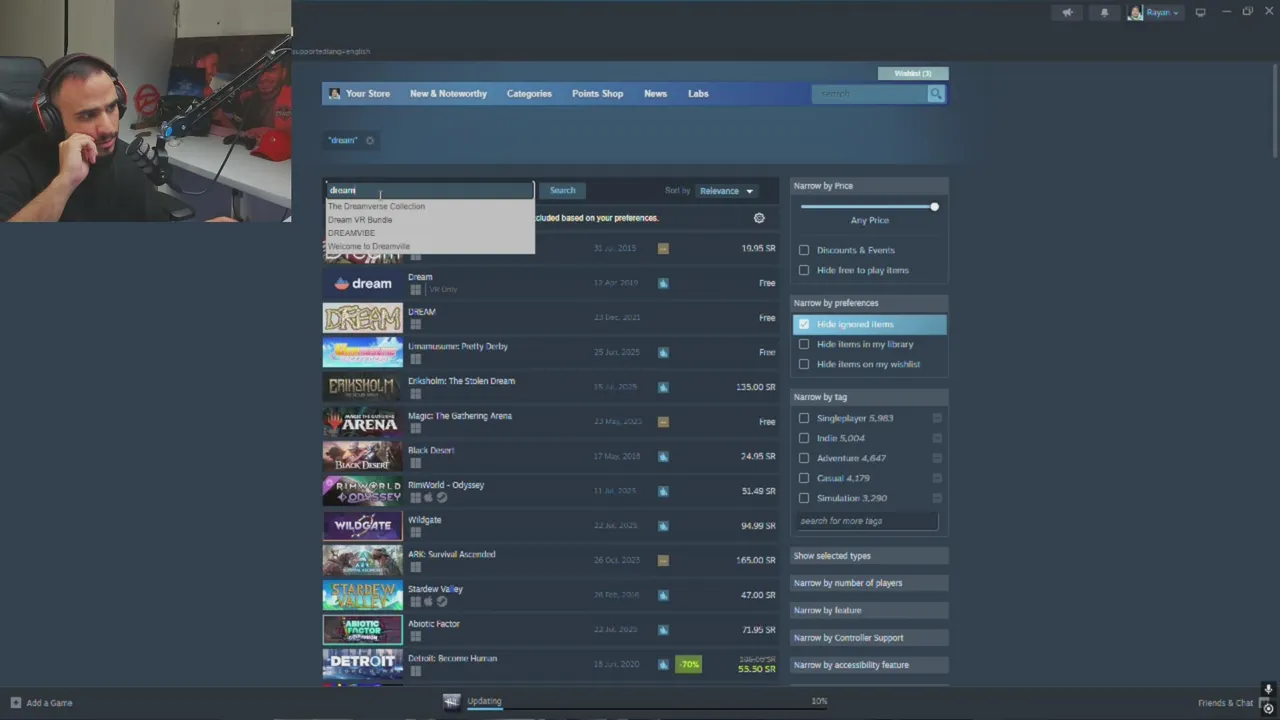This screenshot has width=1280, height=720.
Task: Expand Narrow by accessibility feature
Action: 869,665
